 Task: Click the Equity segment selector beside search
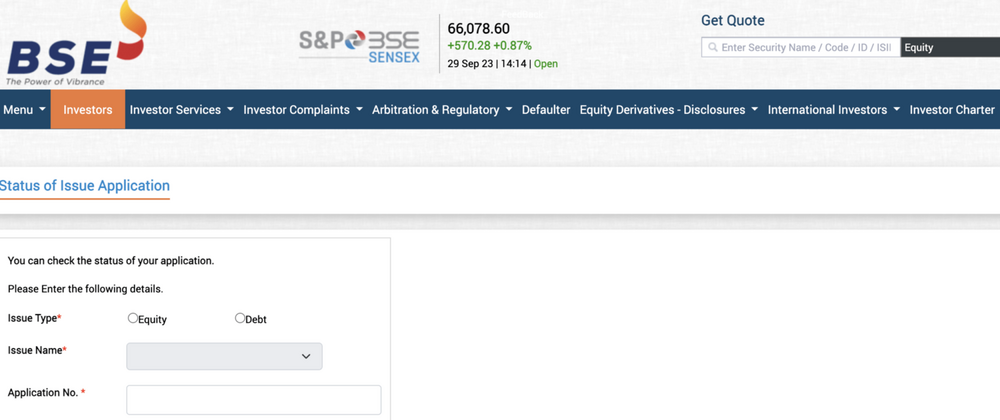(948, 47)
